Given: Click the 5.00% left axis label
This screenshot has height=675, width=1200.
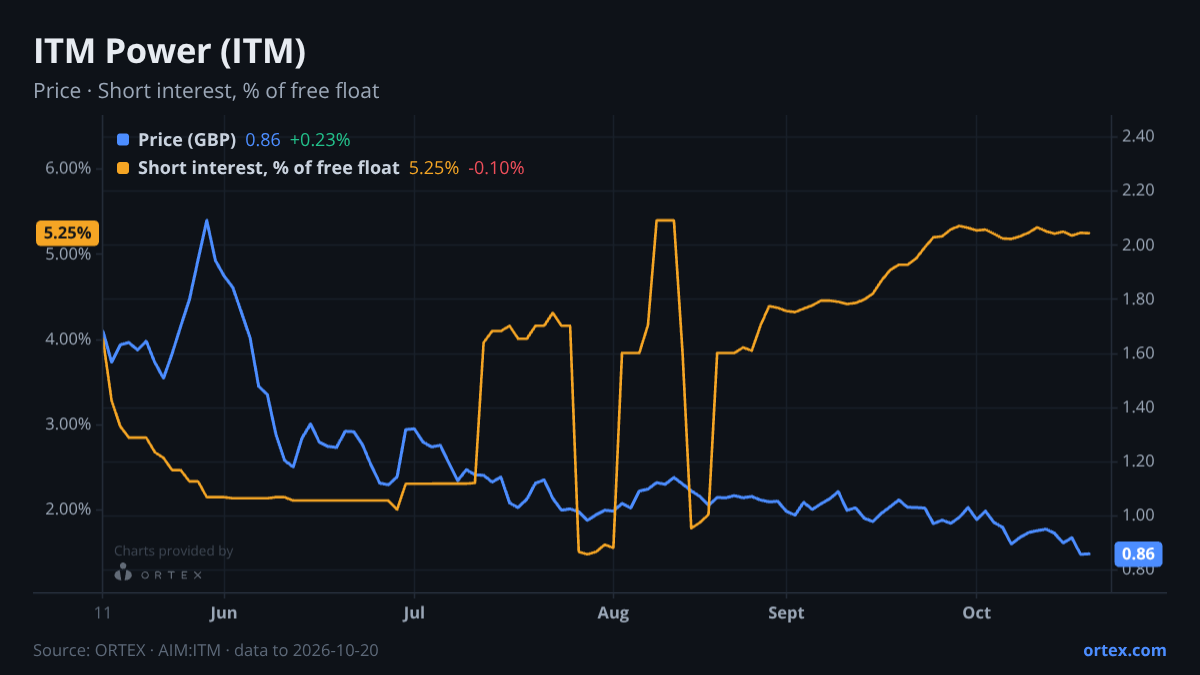Looking at the screenshot, I should 68,254.
